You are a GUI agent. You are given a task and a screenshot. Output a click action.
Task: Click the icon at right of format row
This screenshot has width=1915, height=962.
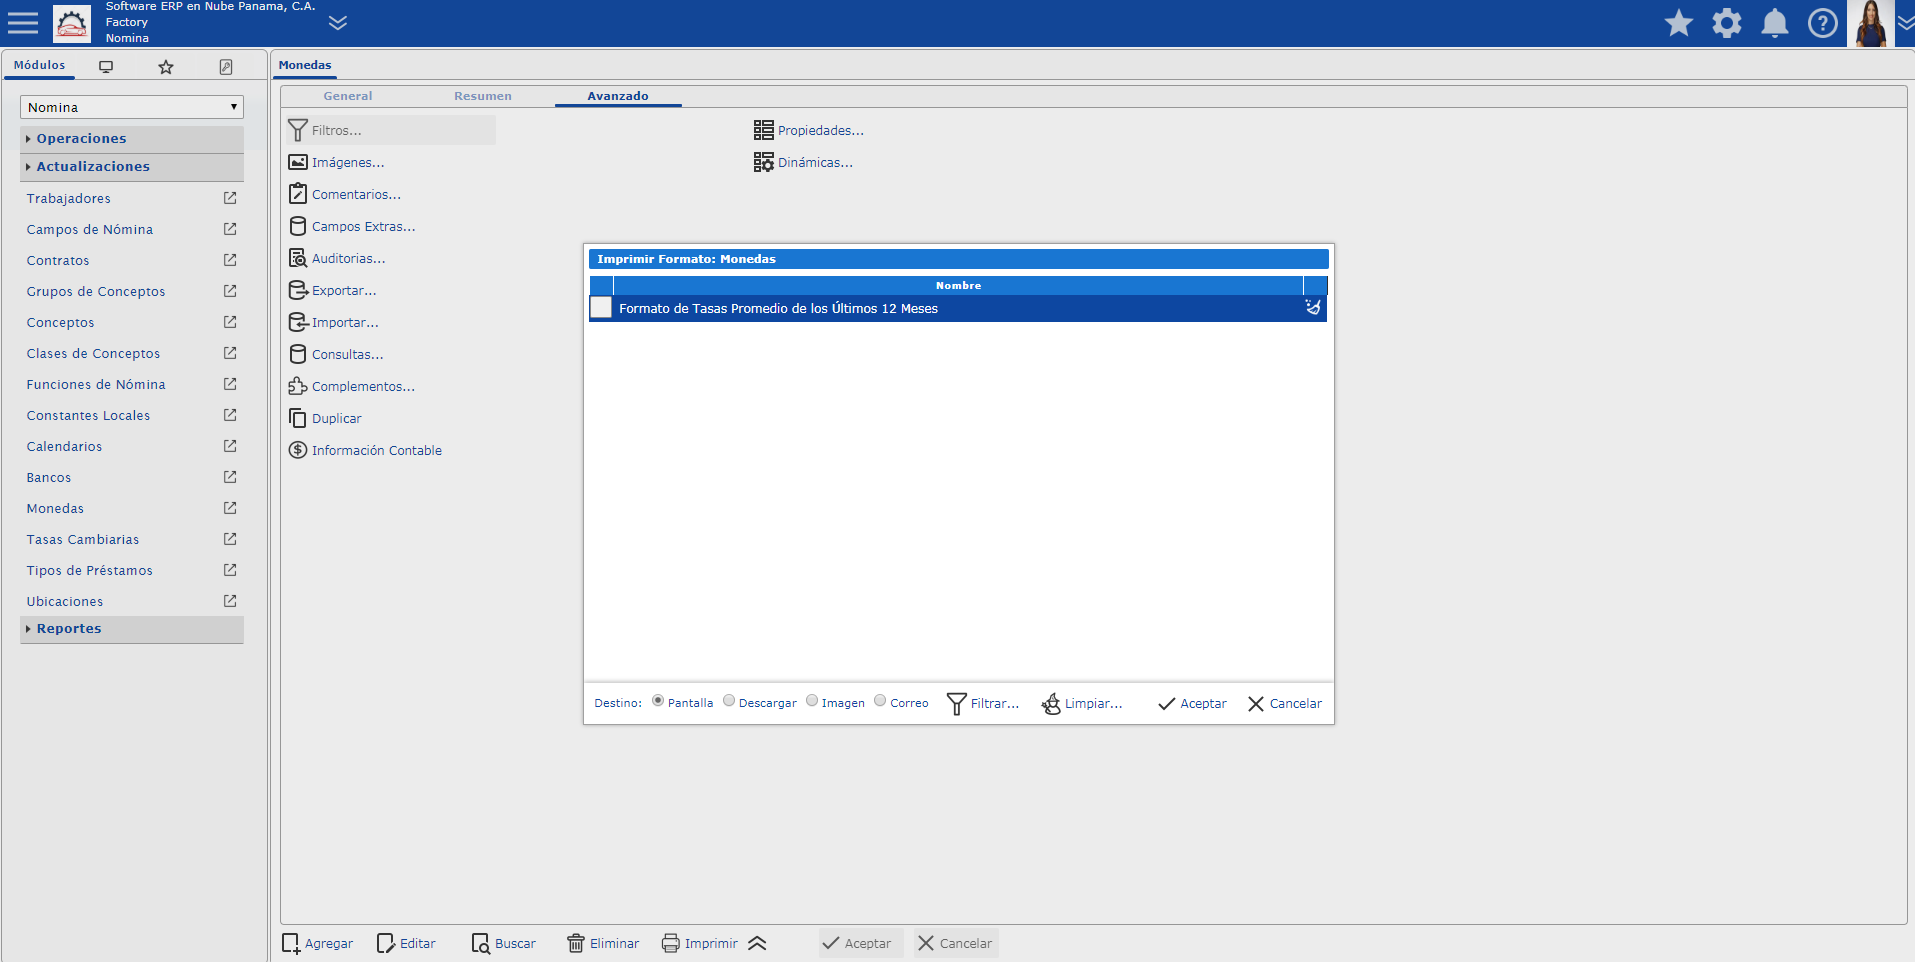point(1313,308)
